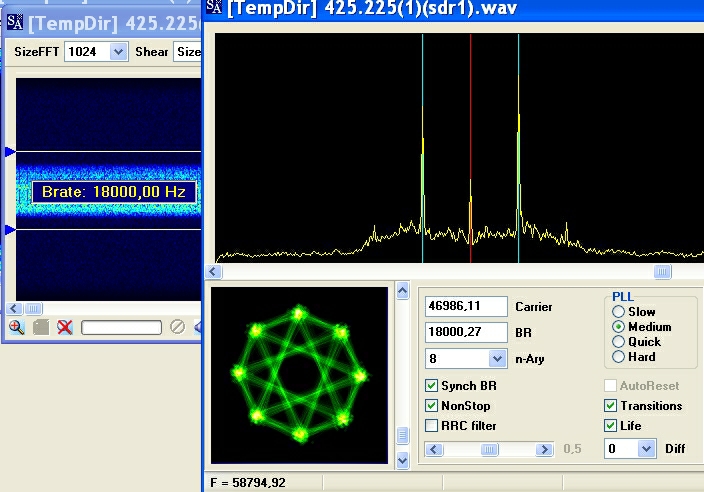This screenshot has width=704, height=492.
Task: Click right arrow of RRC filter slider
Action: click(544, 449)
